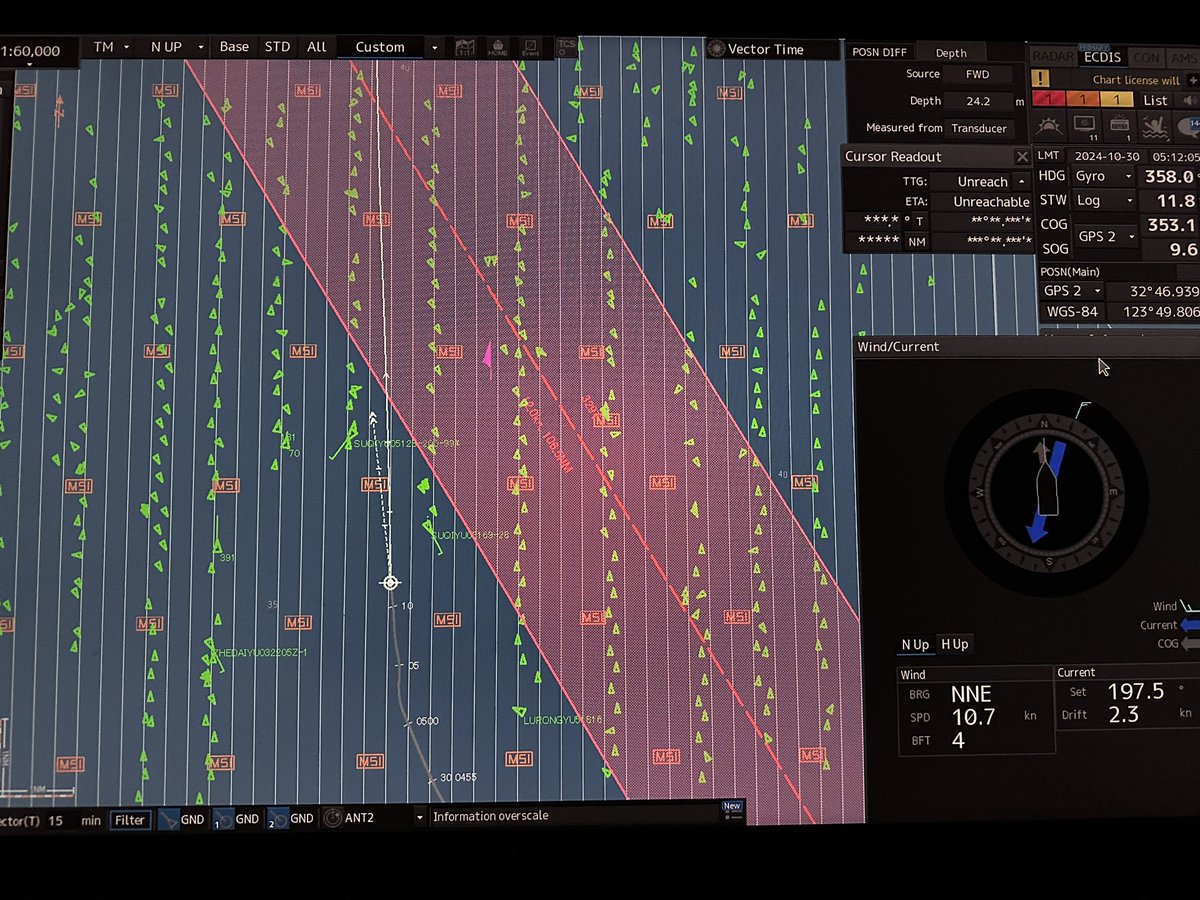Click the yellow caution count box

click(x=1116, y=100)
